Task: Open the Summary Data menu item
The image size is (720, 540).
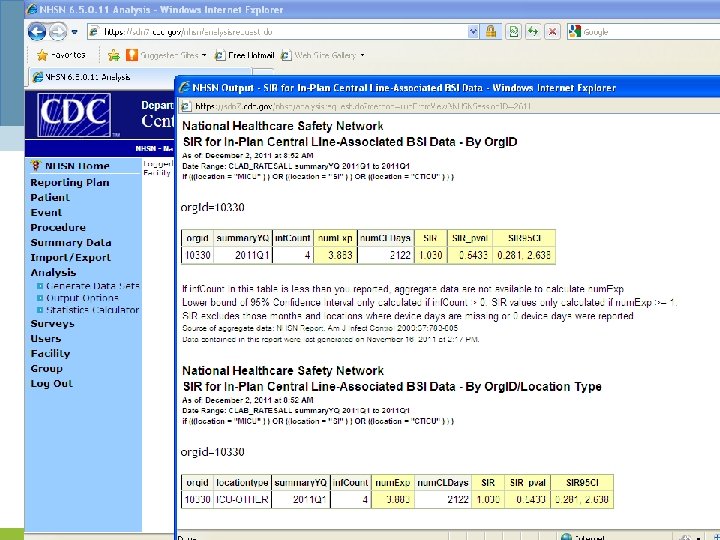Action: (71, 243)
